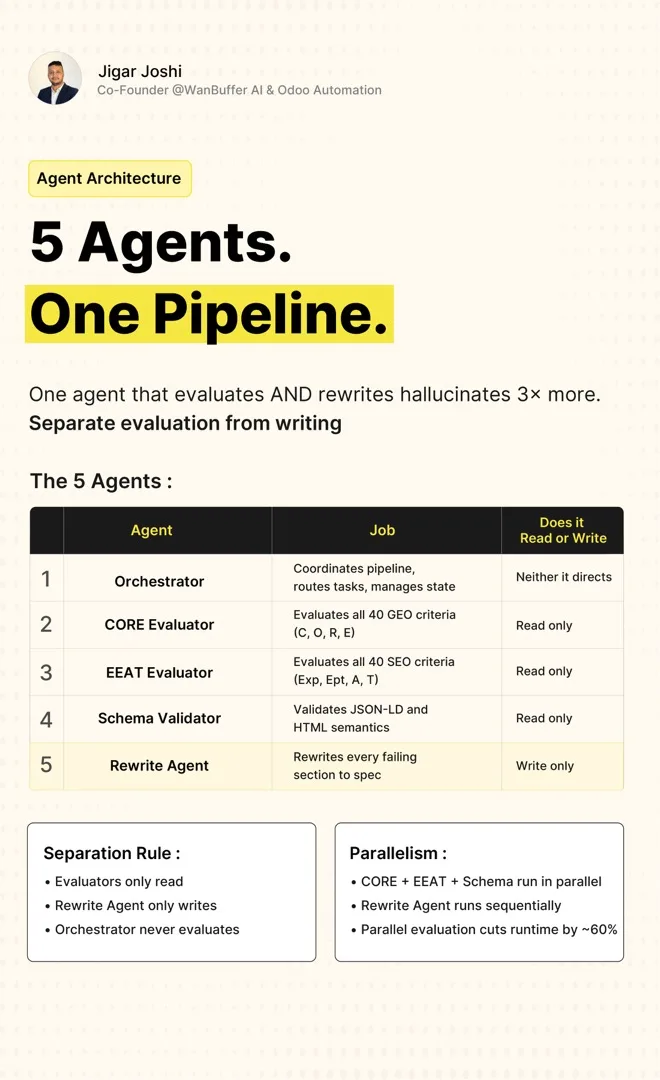This screenshot has width=660, height=1080.
Task: Click the Co-Founder @WanBuffer AI subtitle
Action: pyautogui.click(x=239, y=90)
